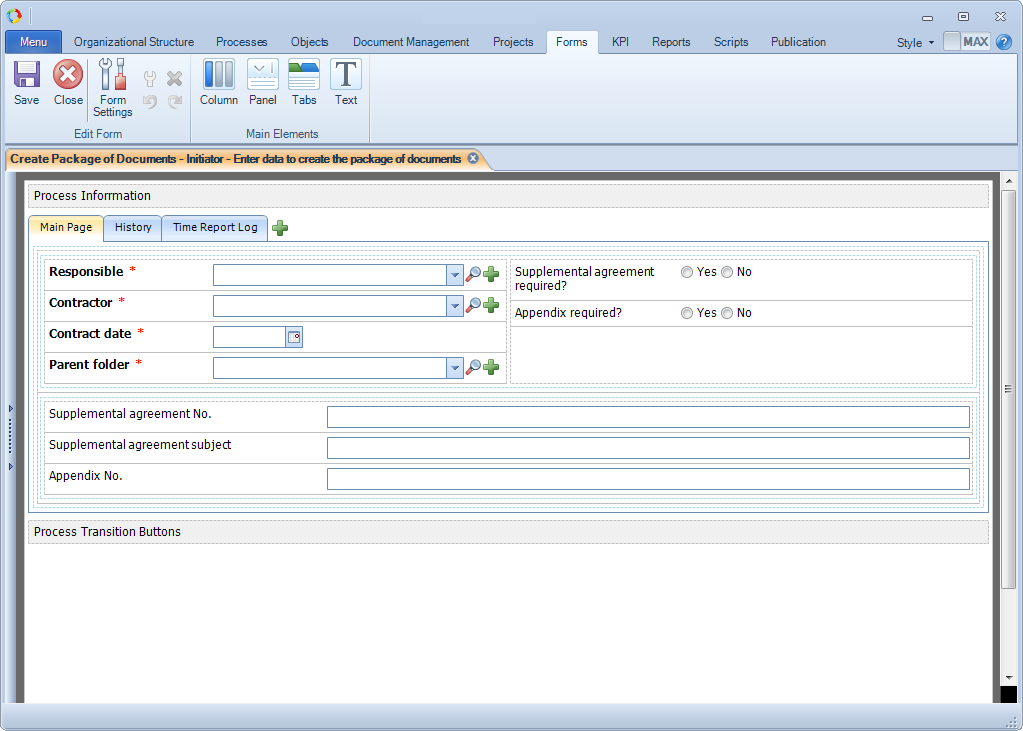Screen dimensions: 1023x731
Task: Open Contract date calendar picker
Action: [x=294, y=337]
